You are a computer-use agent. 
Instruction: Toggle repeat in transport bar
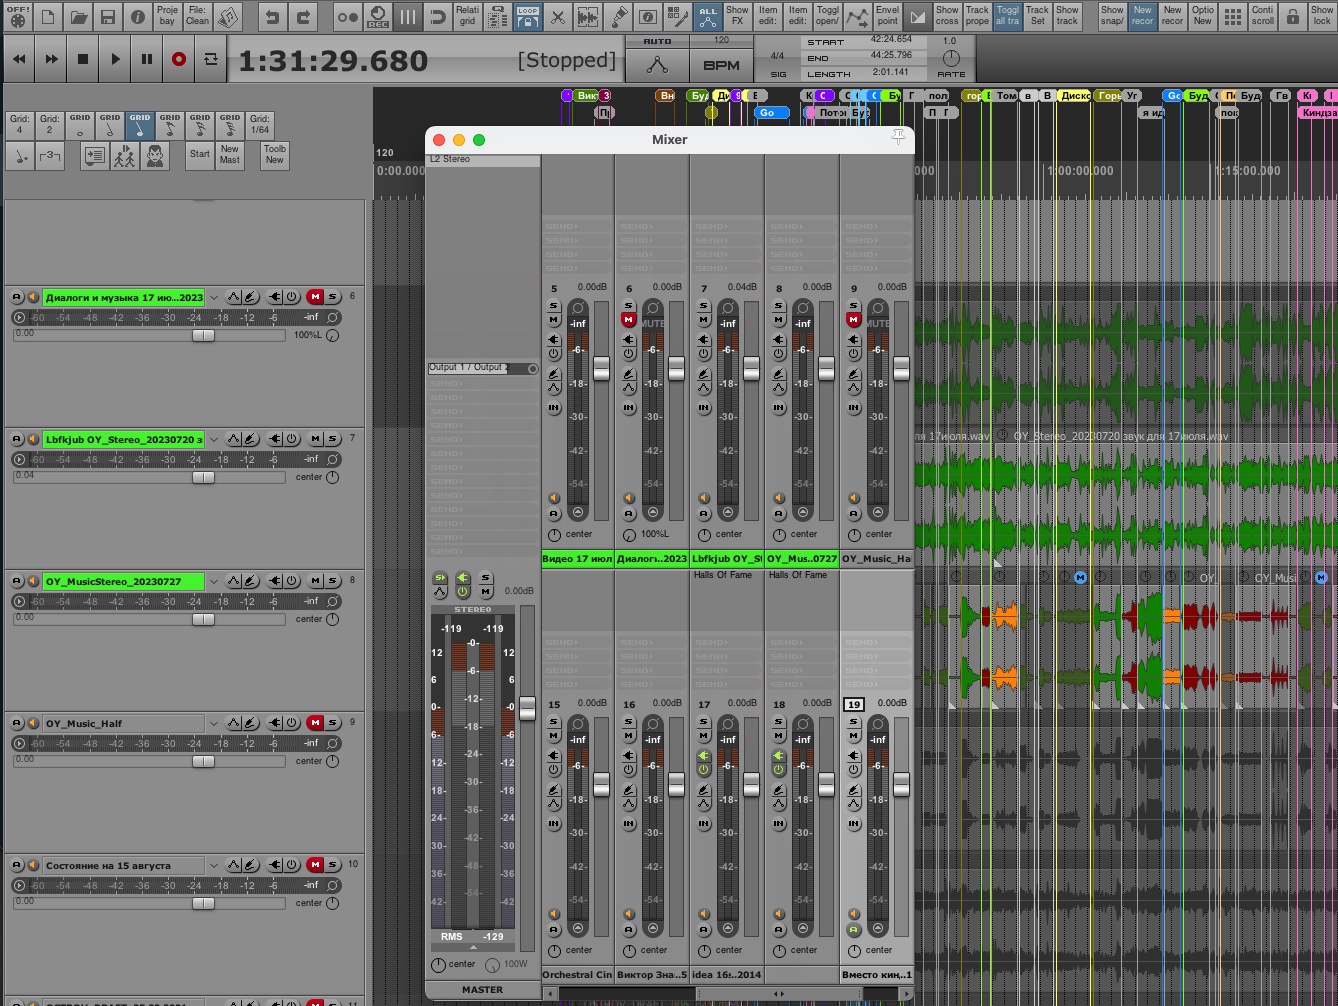point(211,59)
